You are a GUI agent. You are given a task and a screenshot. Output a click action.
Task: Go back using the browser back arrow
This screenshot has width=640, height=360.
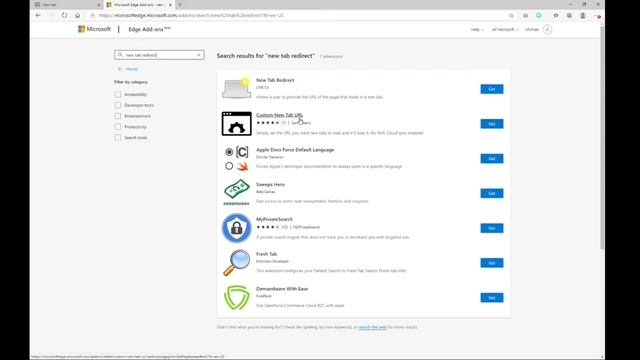tap(38, 16)
